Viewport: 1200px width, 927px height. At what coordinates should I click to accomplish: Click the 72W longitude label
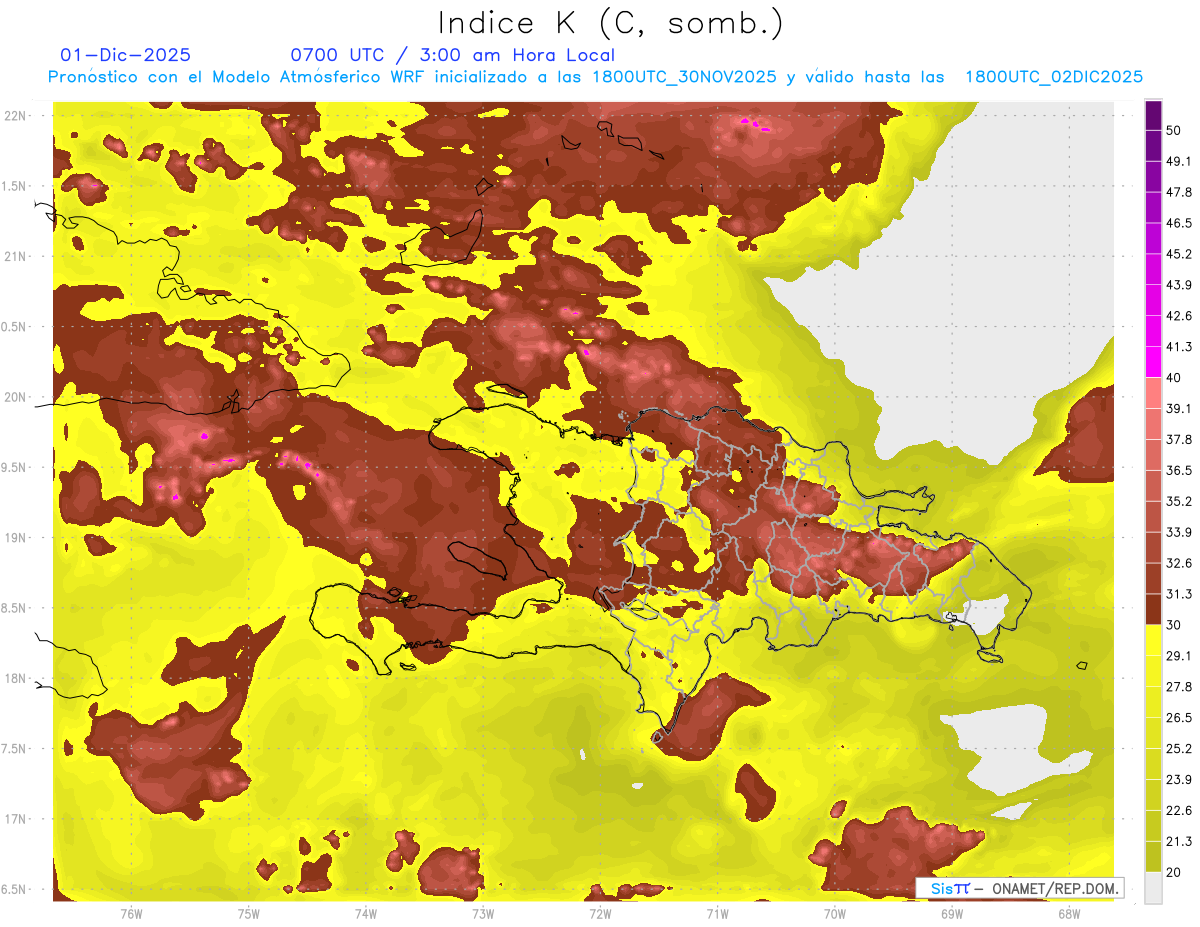click(x=600, y=914)
